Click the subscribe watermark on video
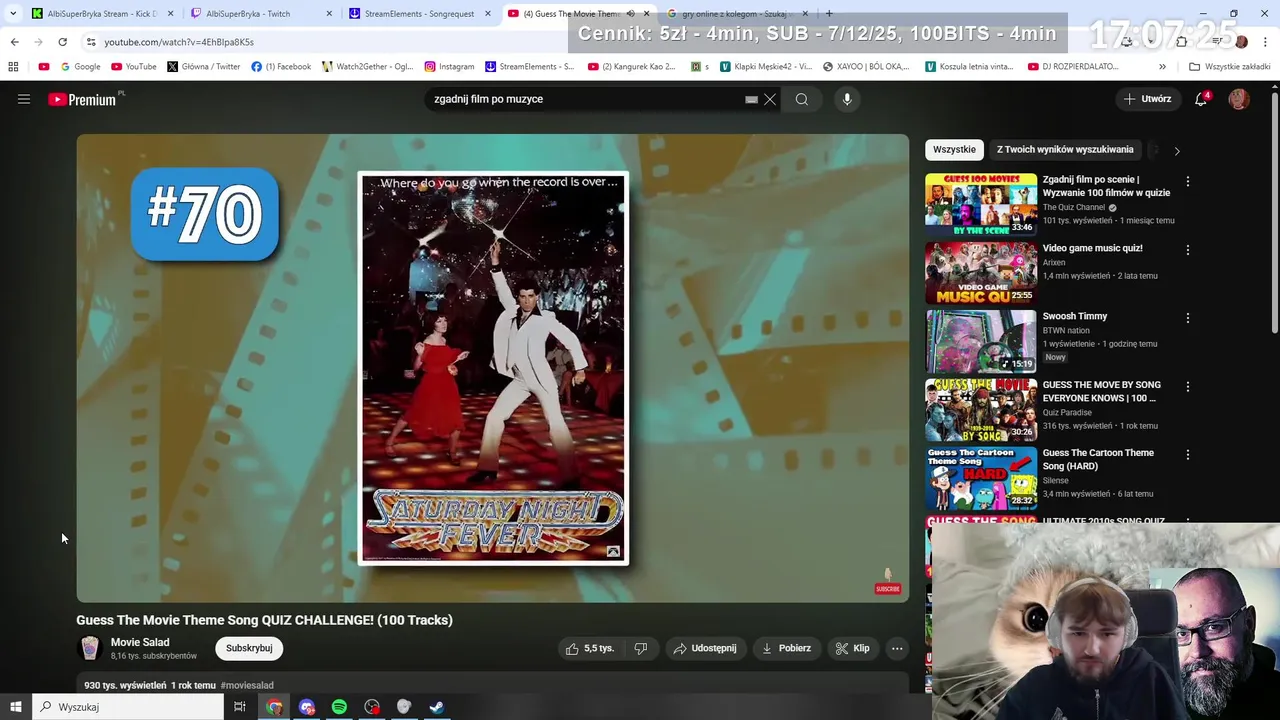 click(x=887, y=583)
